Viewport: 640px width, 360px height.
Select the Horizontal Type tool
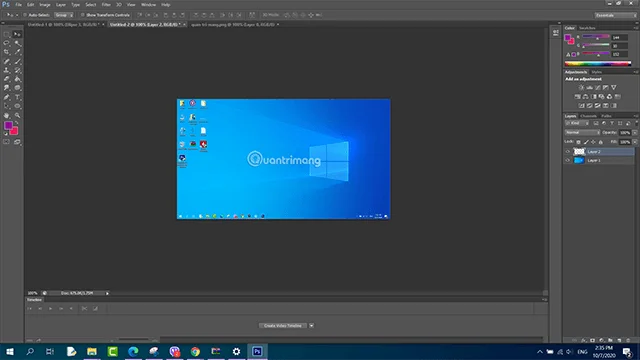click(x=17, y=97)
